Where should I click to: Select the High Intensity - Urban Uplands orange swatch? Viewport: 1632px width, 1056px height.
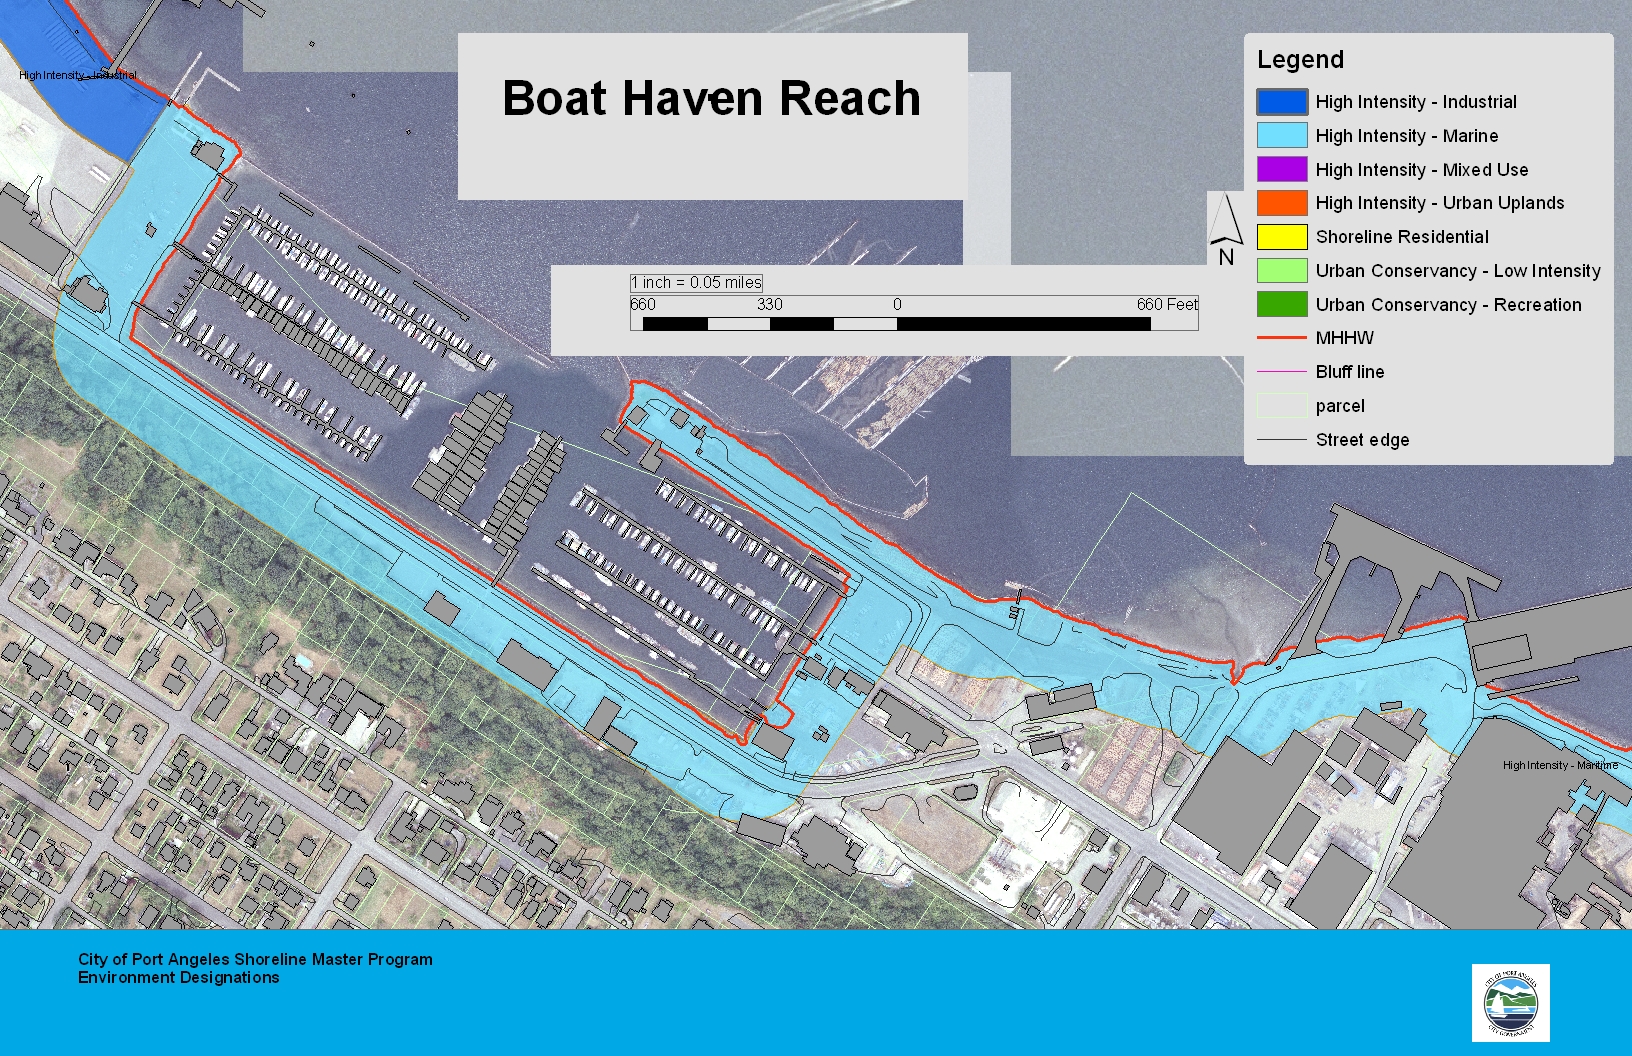pyautogui.click(x=1281, y=203)
